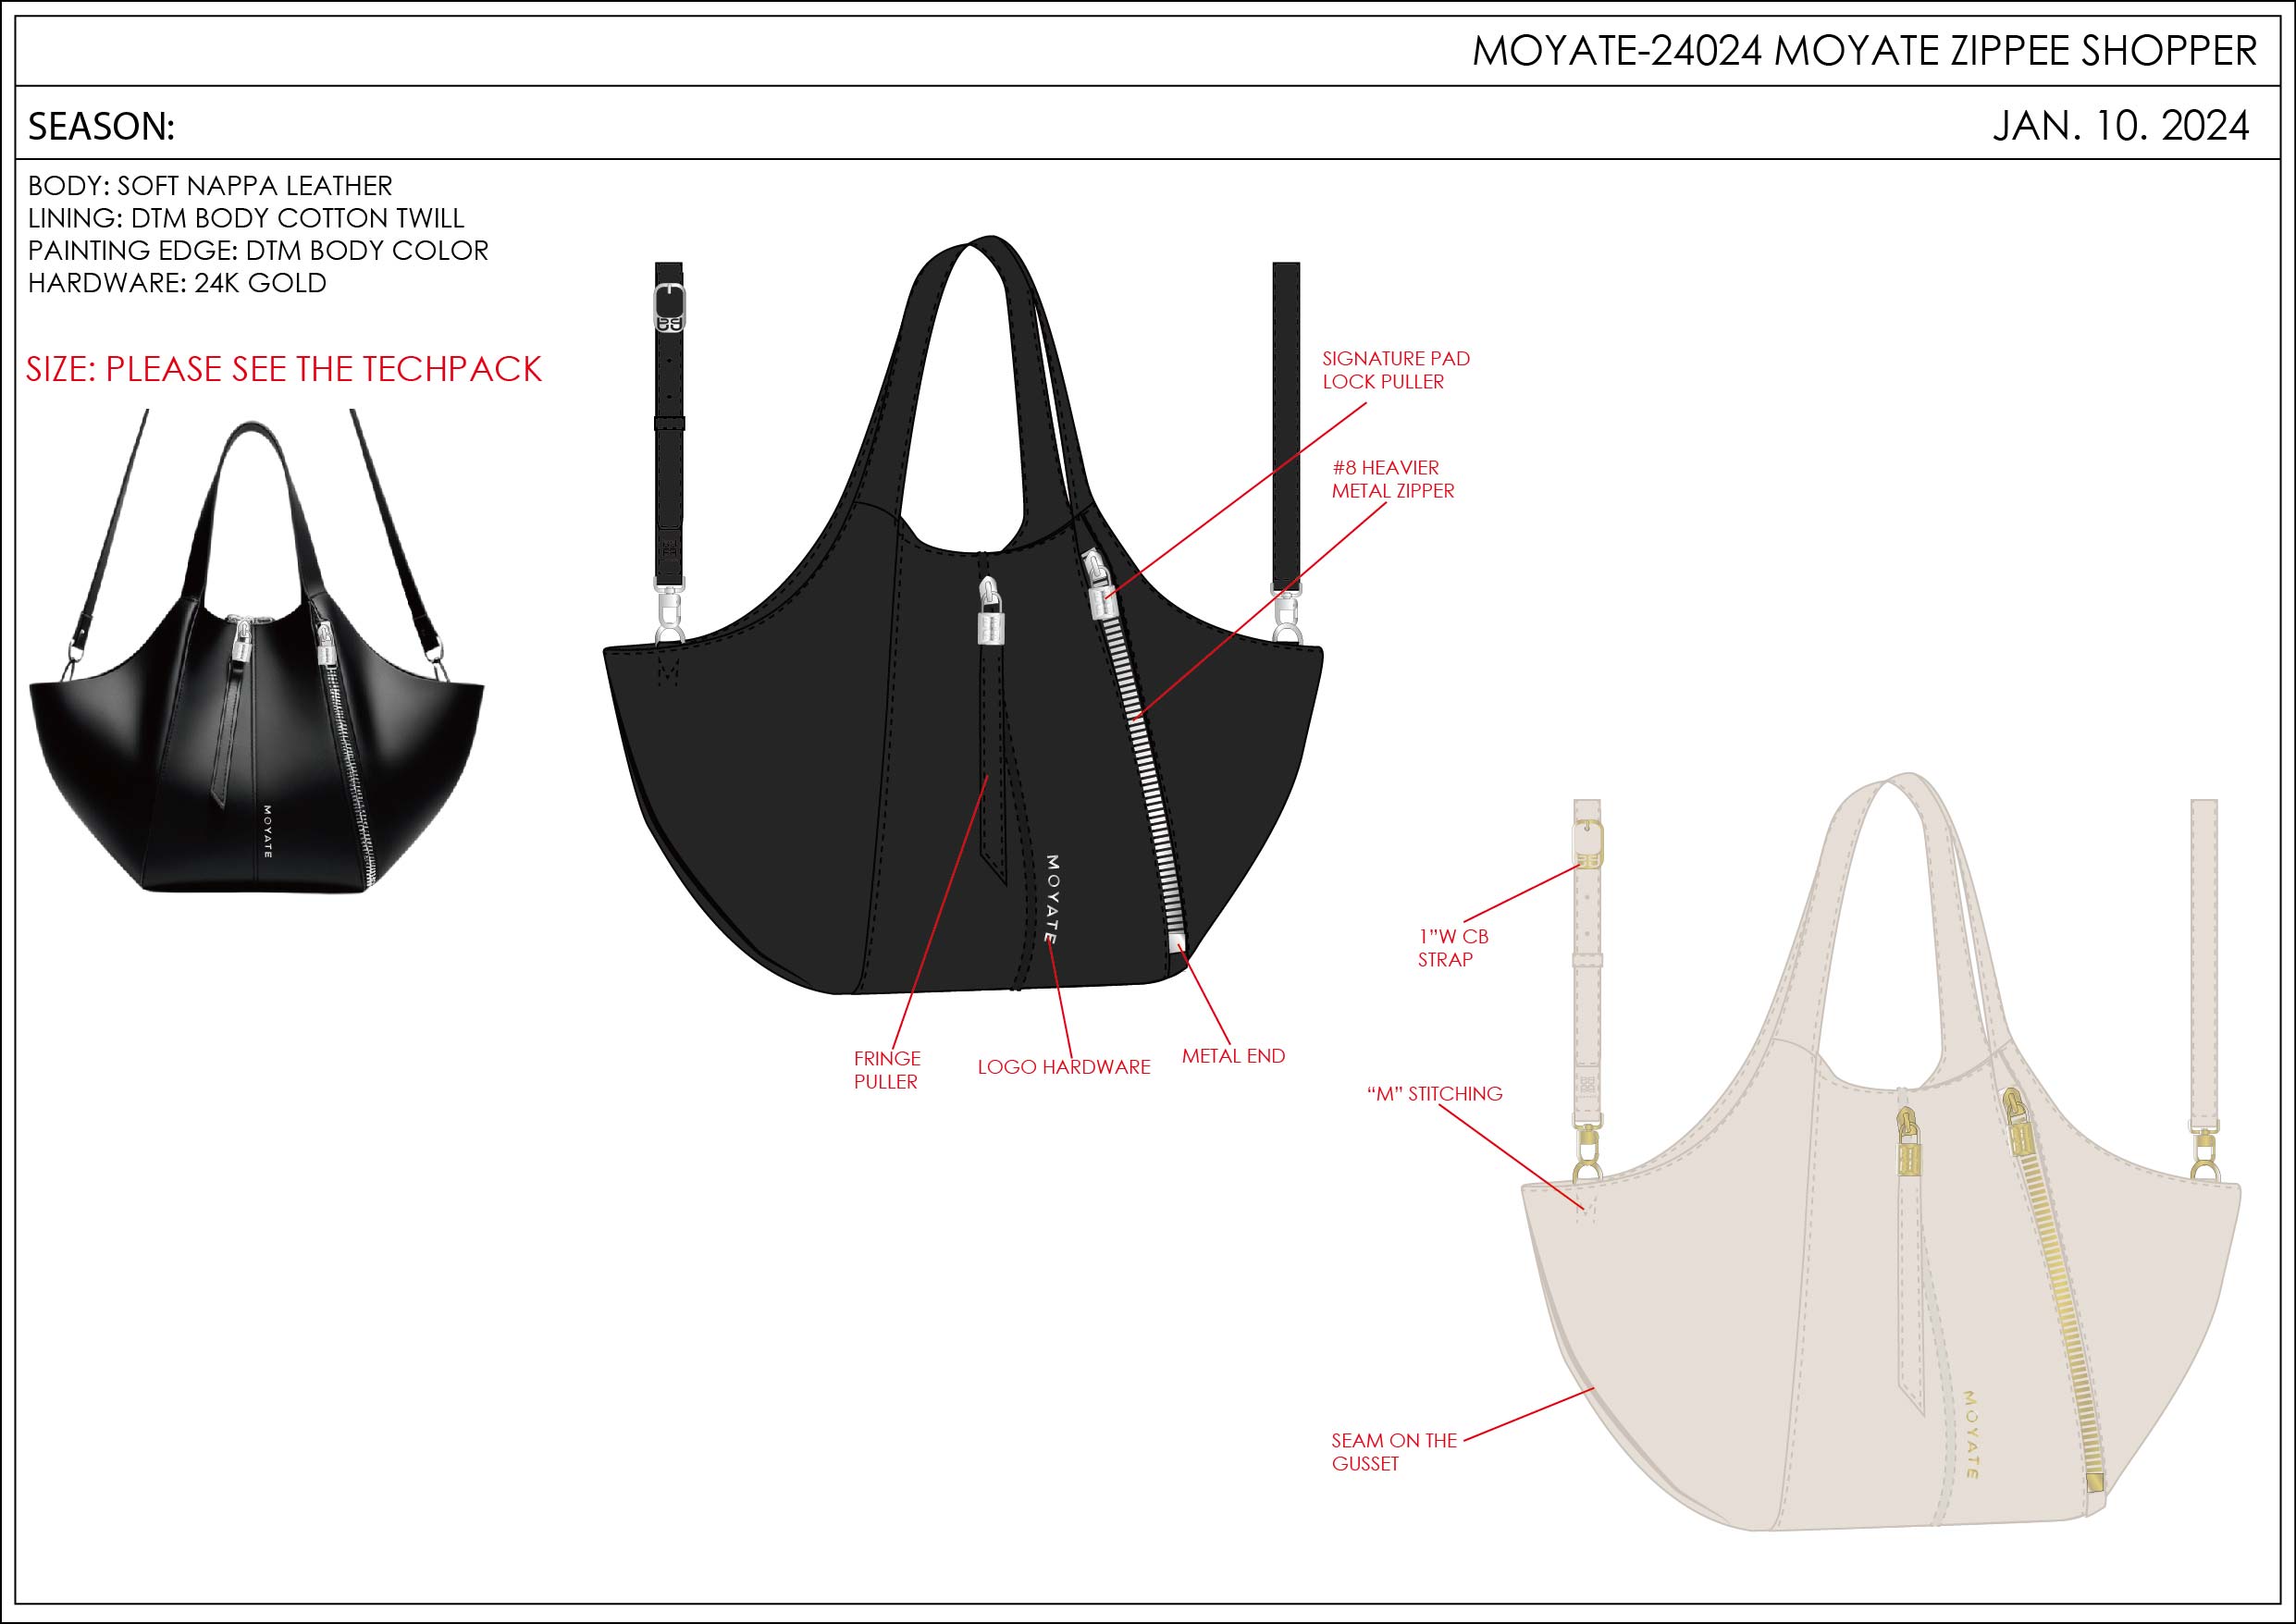
Task: Click the "1"W CB STRAP" annotation
Action: [1453, 947]
